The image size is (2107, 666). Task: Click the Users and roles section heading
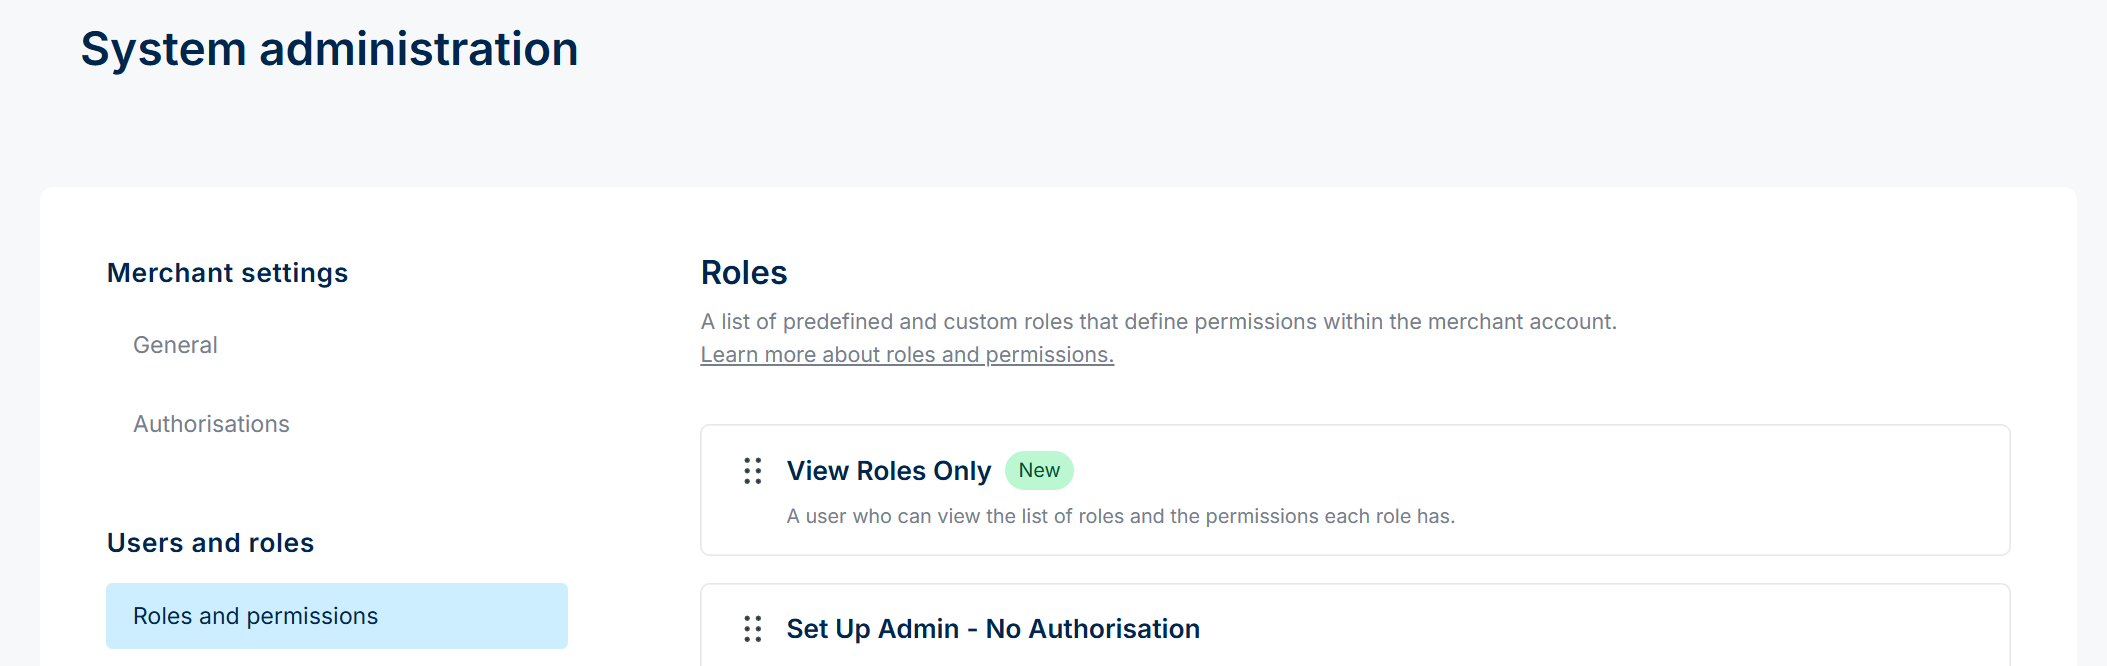(x=210, y=543)
